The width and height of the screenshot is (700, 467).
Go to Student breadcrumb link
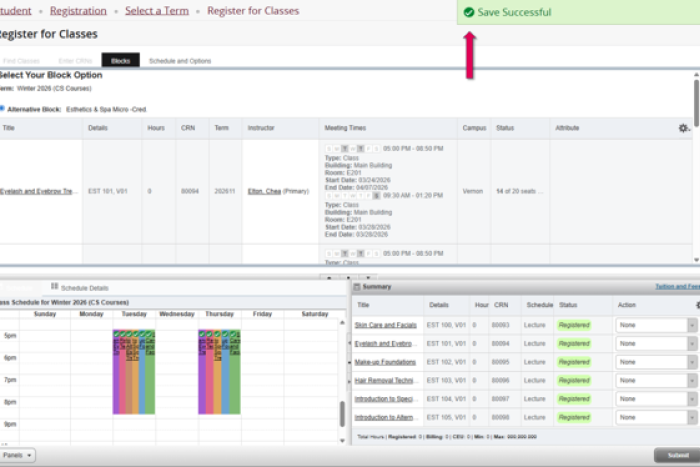click(16, 11)
